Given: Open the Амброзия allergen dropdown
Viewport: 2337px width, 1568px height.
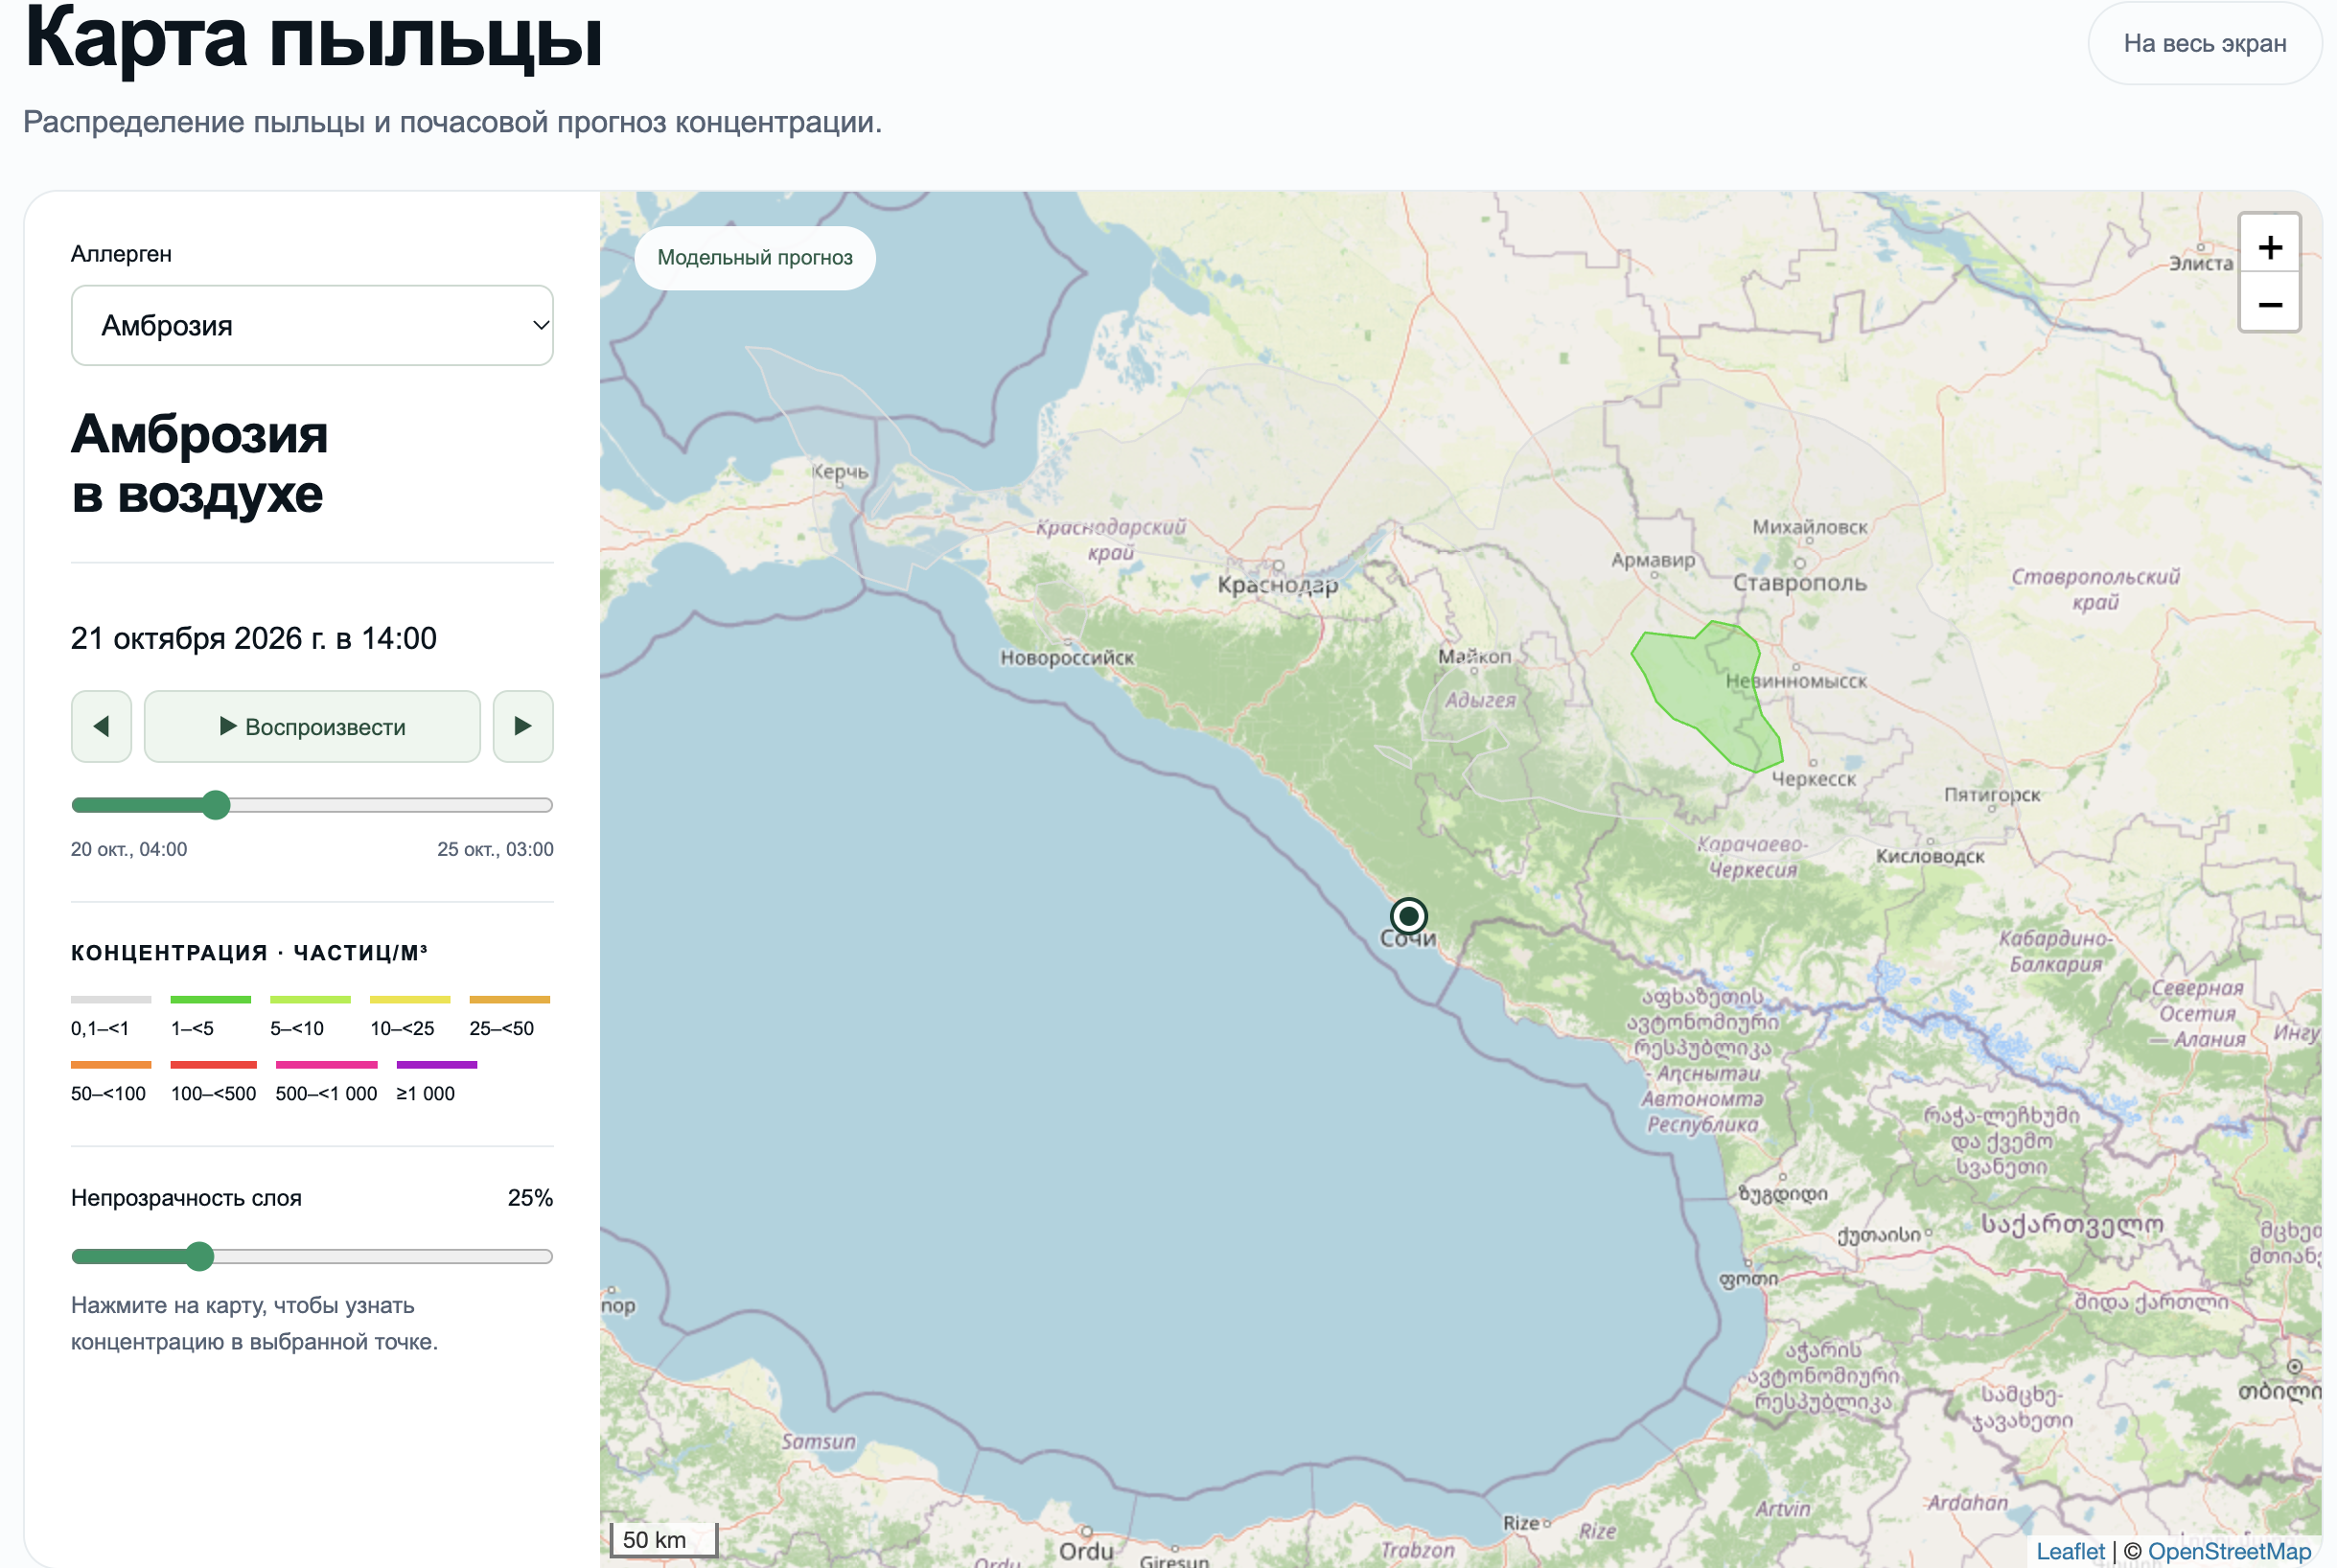Looking at the screenshot, I should 312,325.
